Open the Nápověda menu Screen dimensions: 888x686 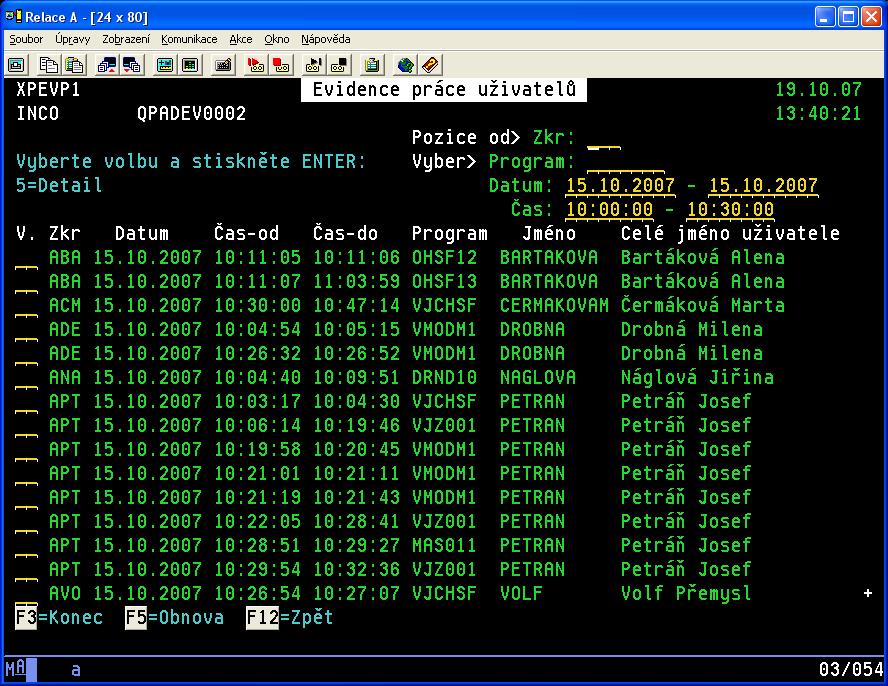pyautogui.click(x=326, y=39)
